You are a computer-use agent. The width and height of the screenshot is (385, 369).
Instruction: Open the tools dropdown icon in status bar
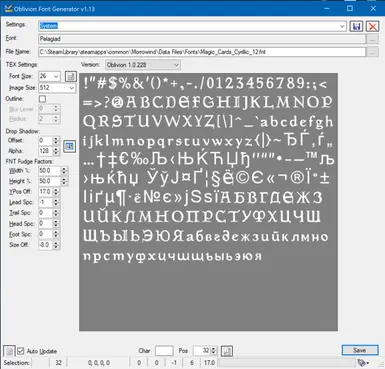(363, 362)
